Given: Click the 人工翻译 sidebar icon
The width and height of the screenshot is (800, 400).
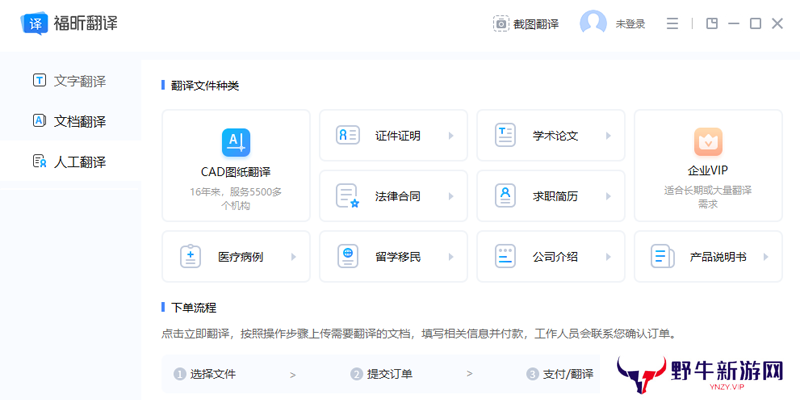Looking at the screenshot, I should click(39, 162).
